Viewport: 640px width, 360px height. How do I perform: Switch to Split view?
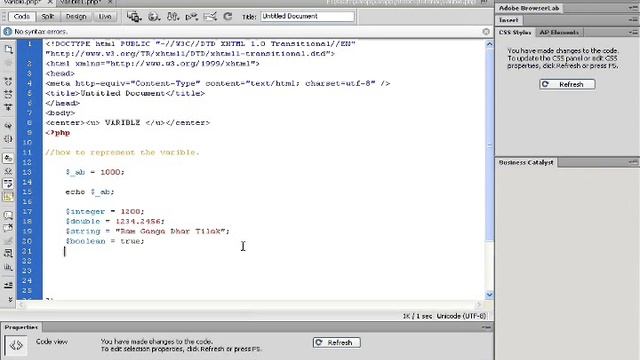[48, 16]
